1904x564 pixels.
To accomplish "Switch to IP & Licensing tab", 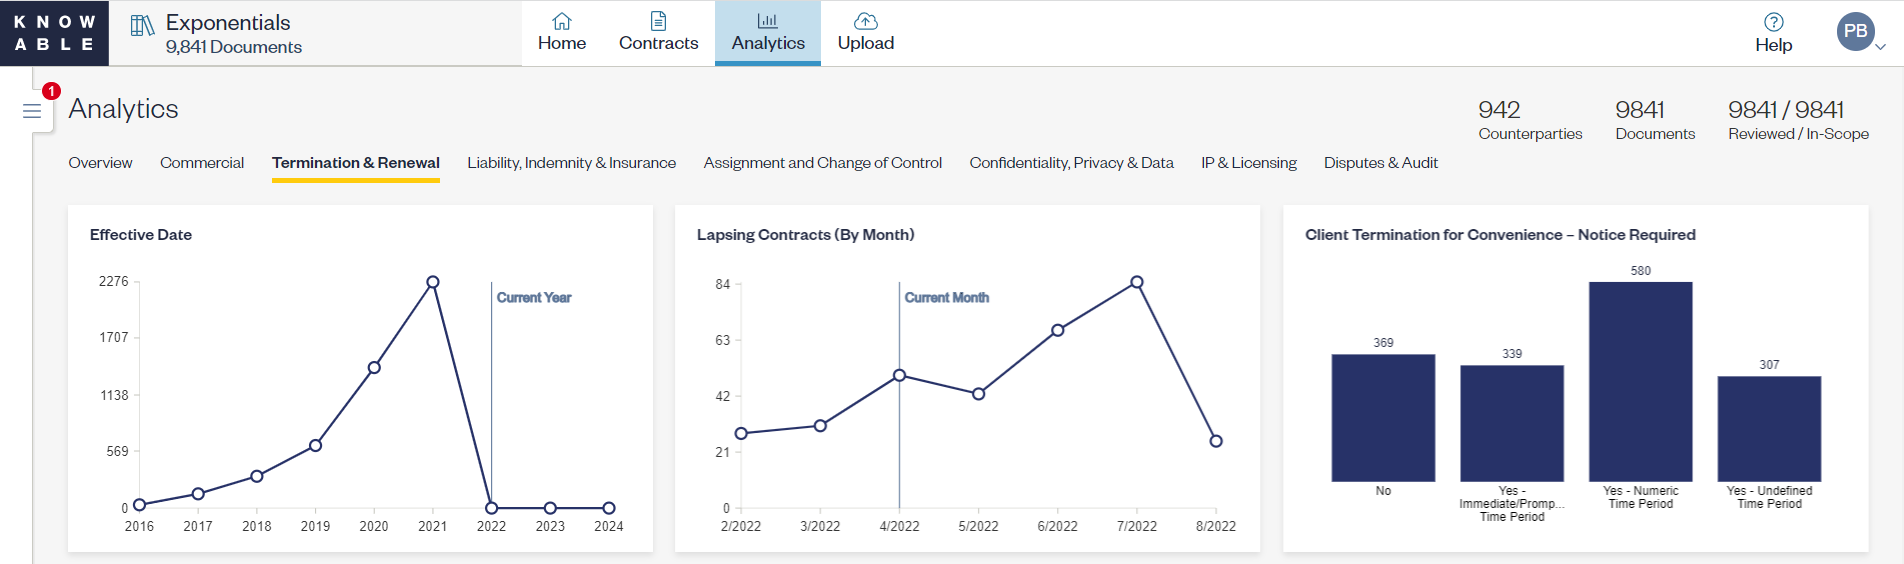I will (x=1248, y=163).
